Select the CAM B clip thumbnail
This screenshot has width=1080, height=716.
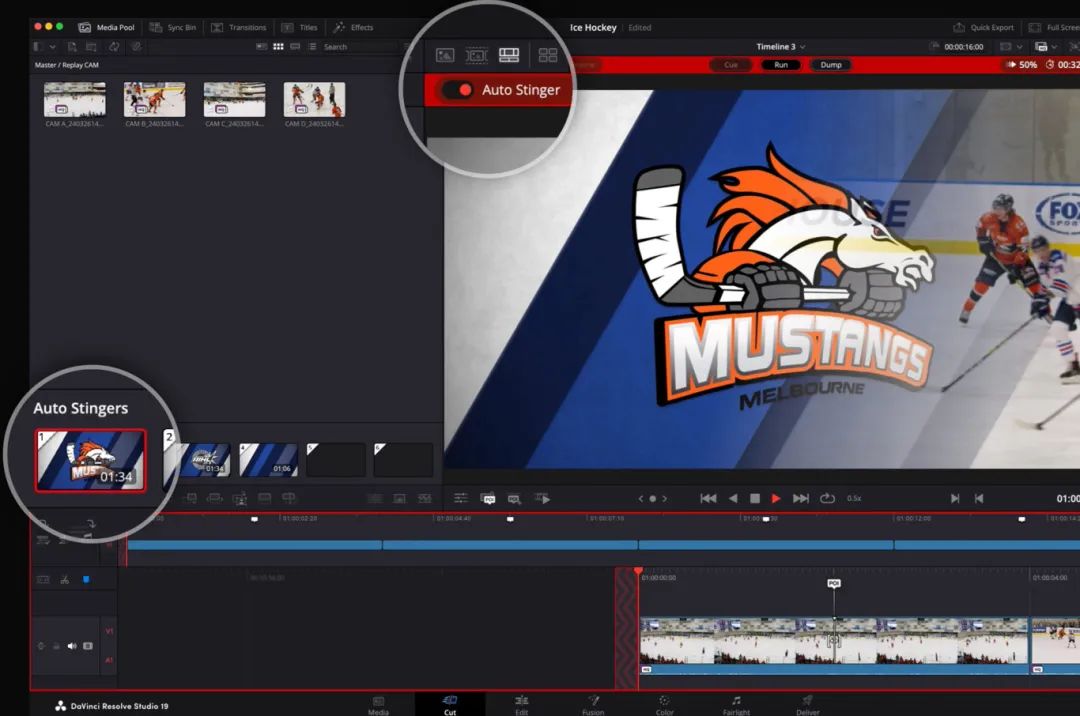[154, 100]
